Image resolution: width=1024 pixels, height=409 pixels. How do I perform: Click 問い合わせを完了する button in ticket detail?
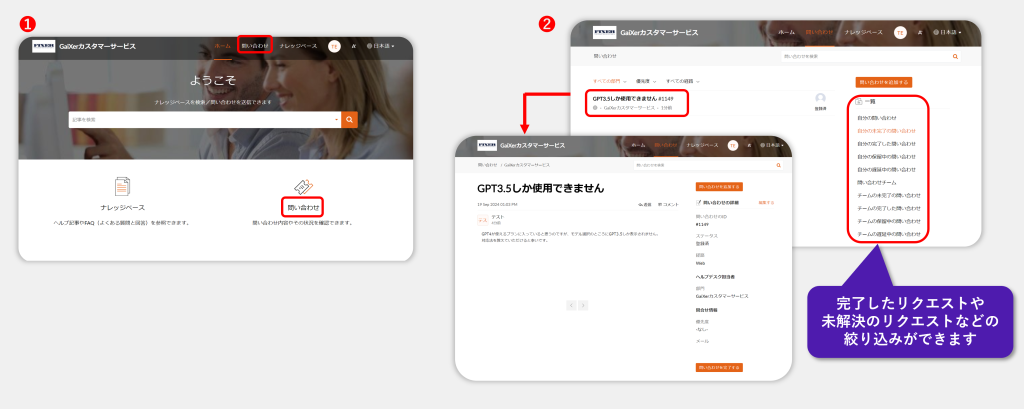719,367
